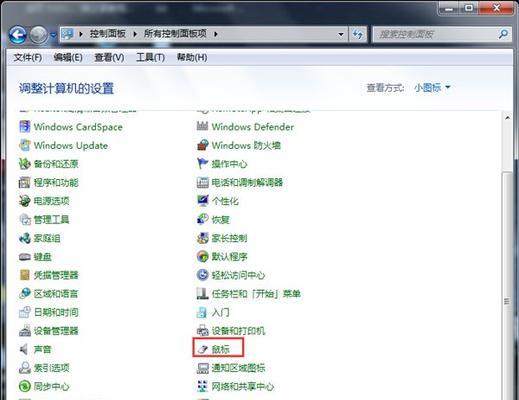This screenshot has height=400, width=519.
Task: Click the greyed Forward arrow button
Action: click(x=39, y=35)
